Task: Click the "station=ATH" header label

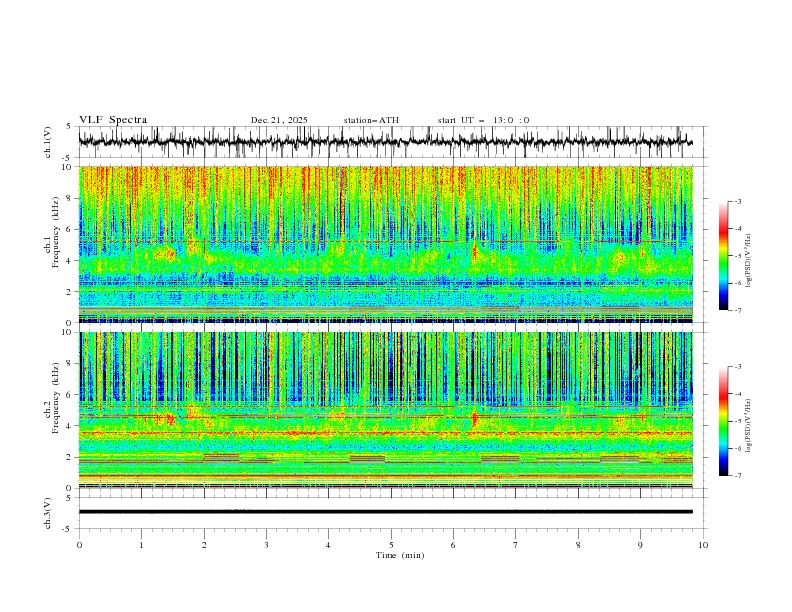Action: (x=371, y=120)
